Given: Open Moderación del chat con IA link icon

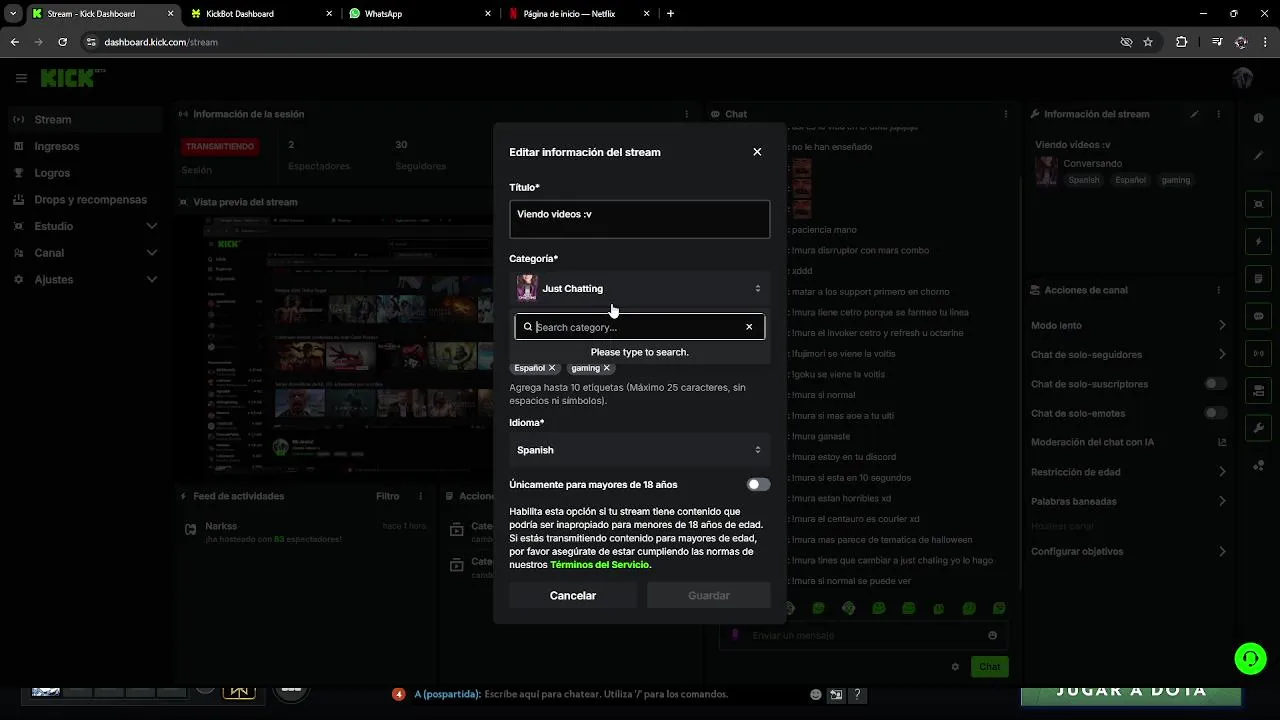Looking at the screenshot, I should [x=1222, y=442].
